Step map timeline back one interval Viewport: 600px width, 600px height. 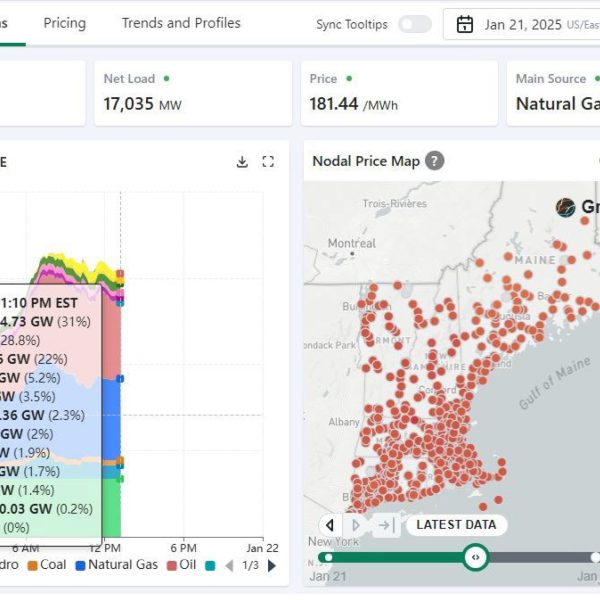331,525
